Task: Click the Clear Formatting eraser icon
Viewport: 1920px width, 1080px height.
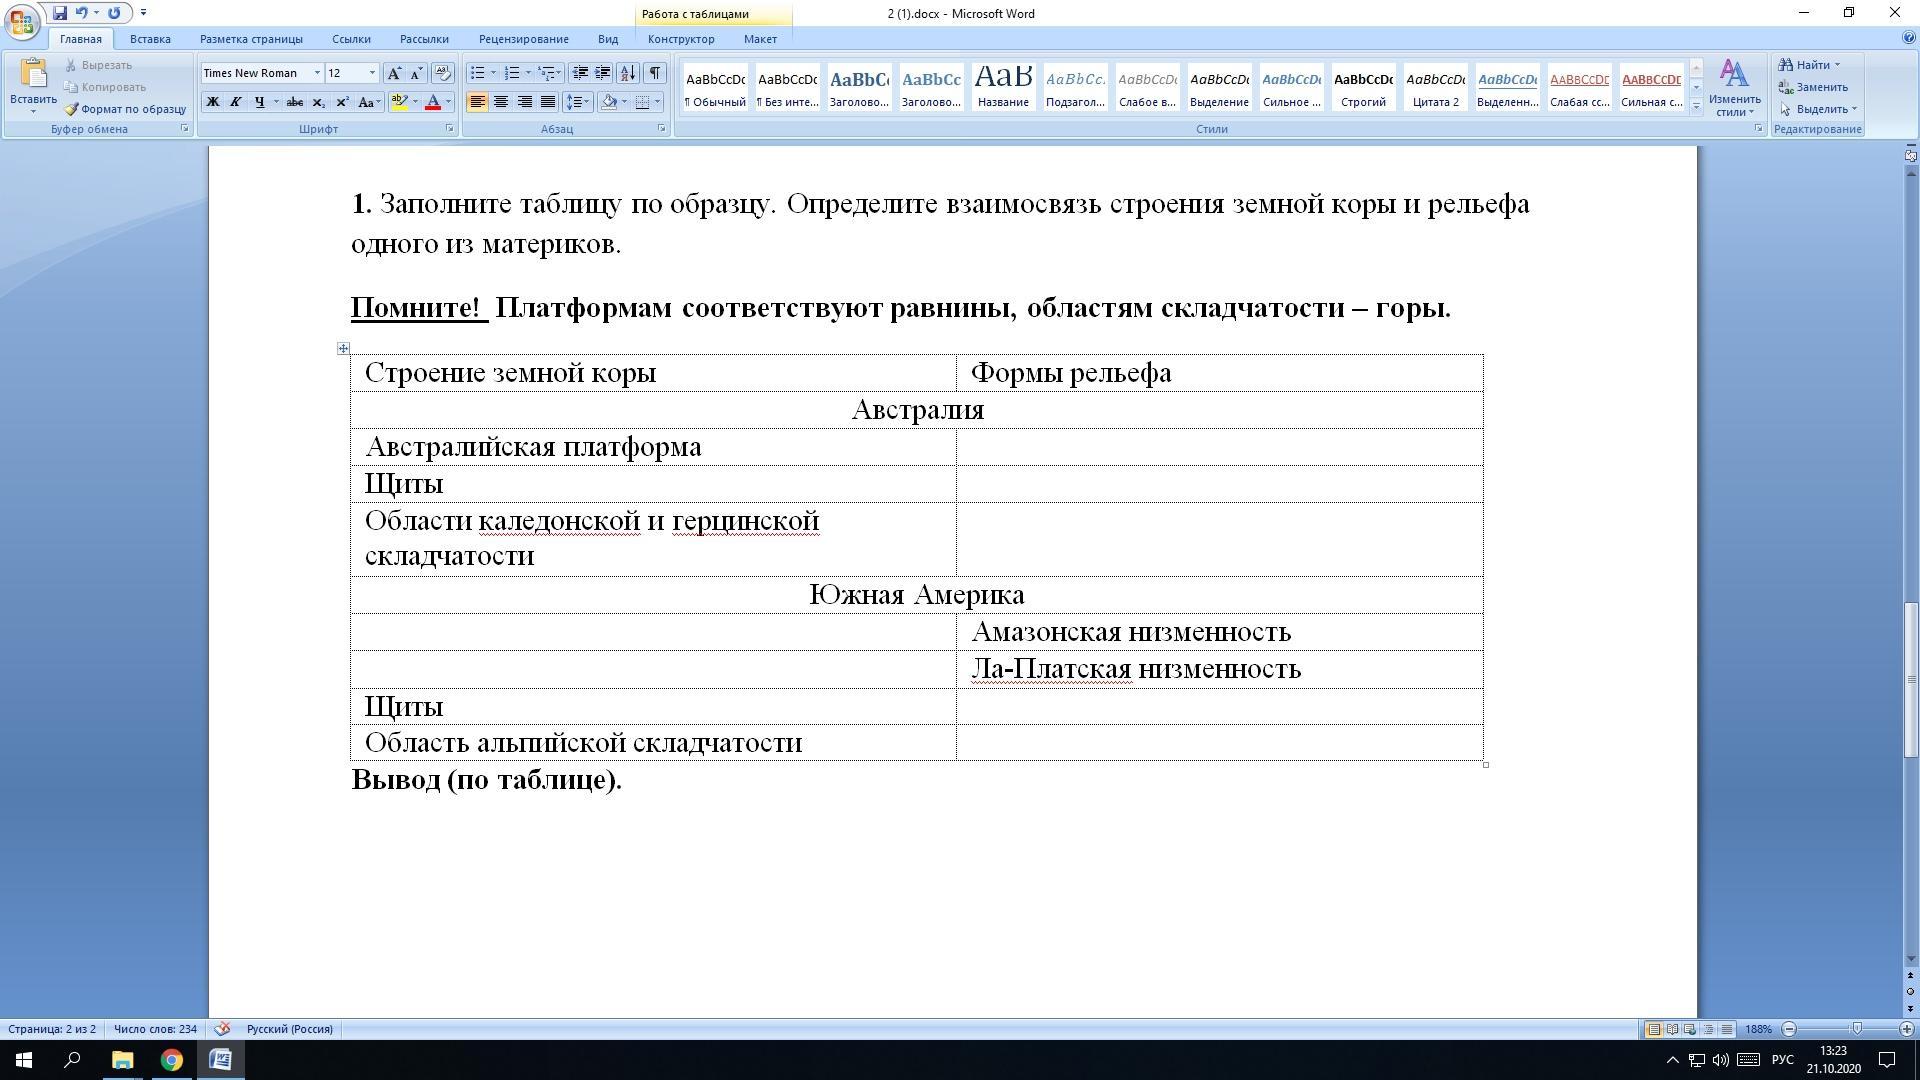Action: click(x=442, y=73)
